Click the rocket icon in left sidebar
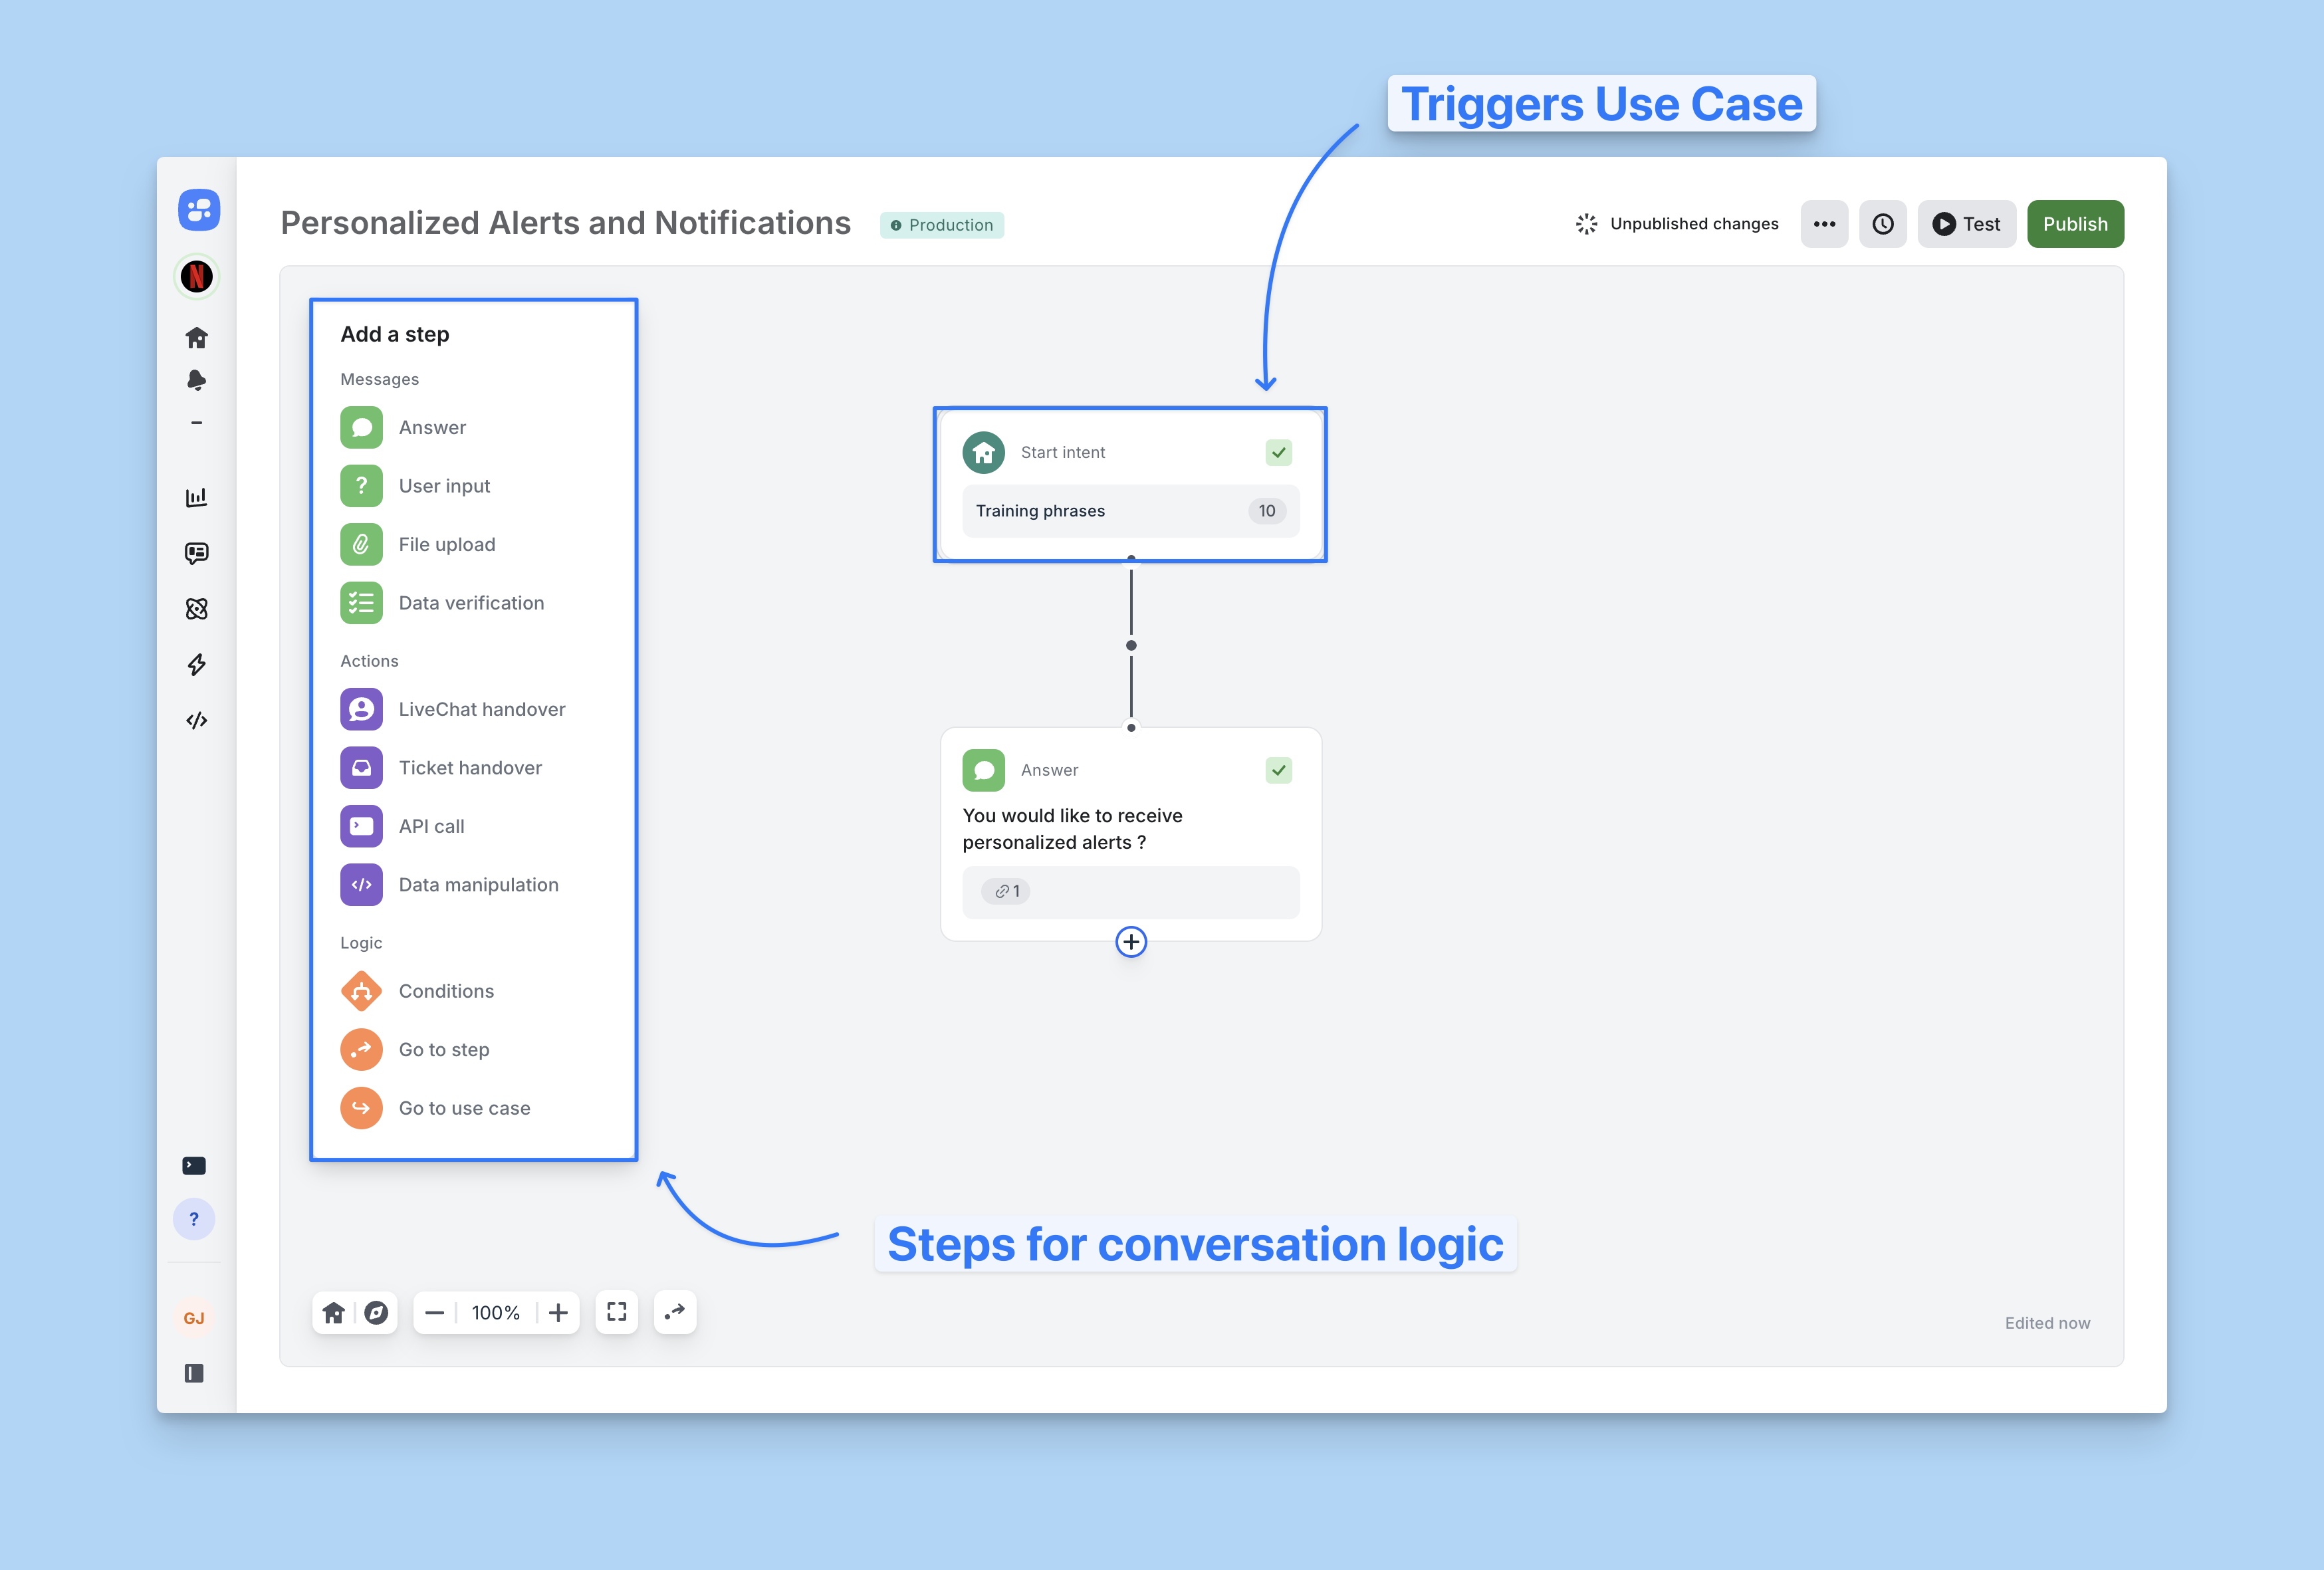The image size is (2324, 1570). (x=196, y=380)
